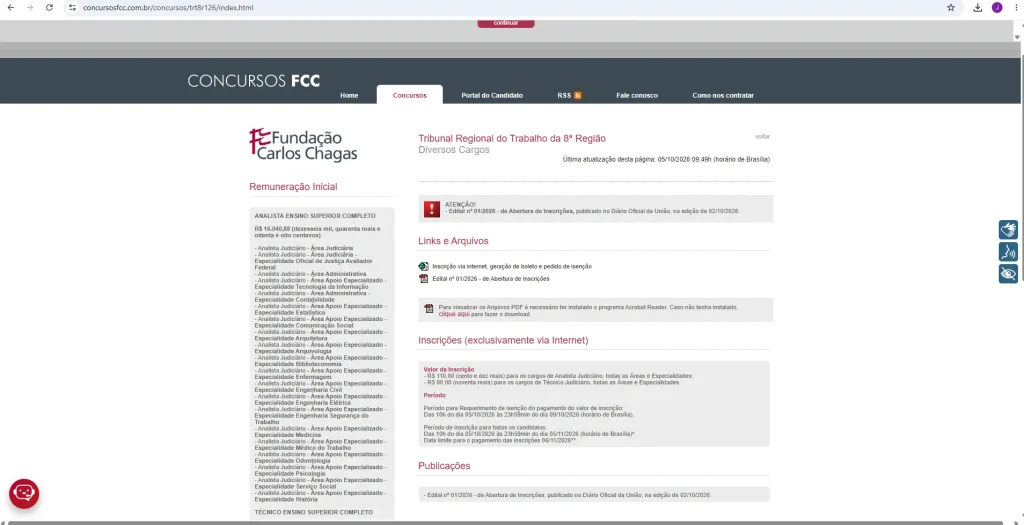Click the internet registration globe icon

pyautogui.click(x=423, y=266)
